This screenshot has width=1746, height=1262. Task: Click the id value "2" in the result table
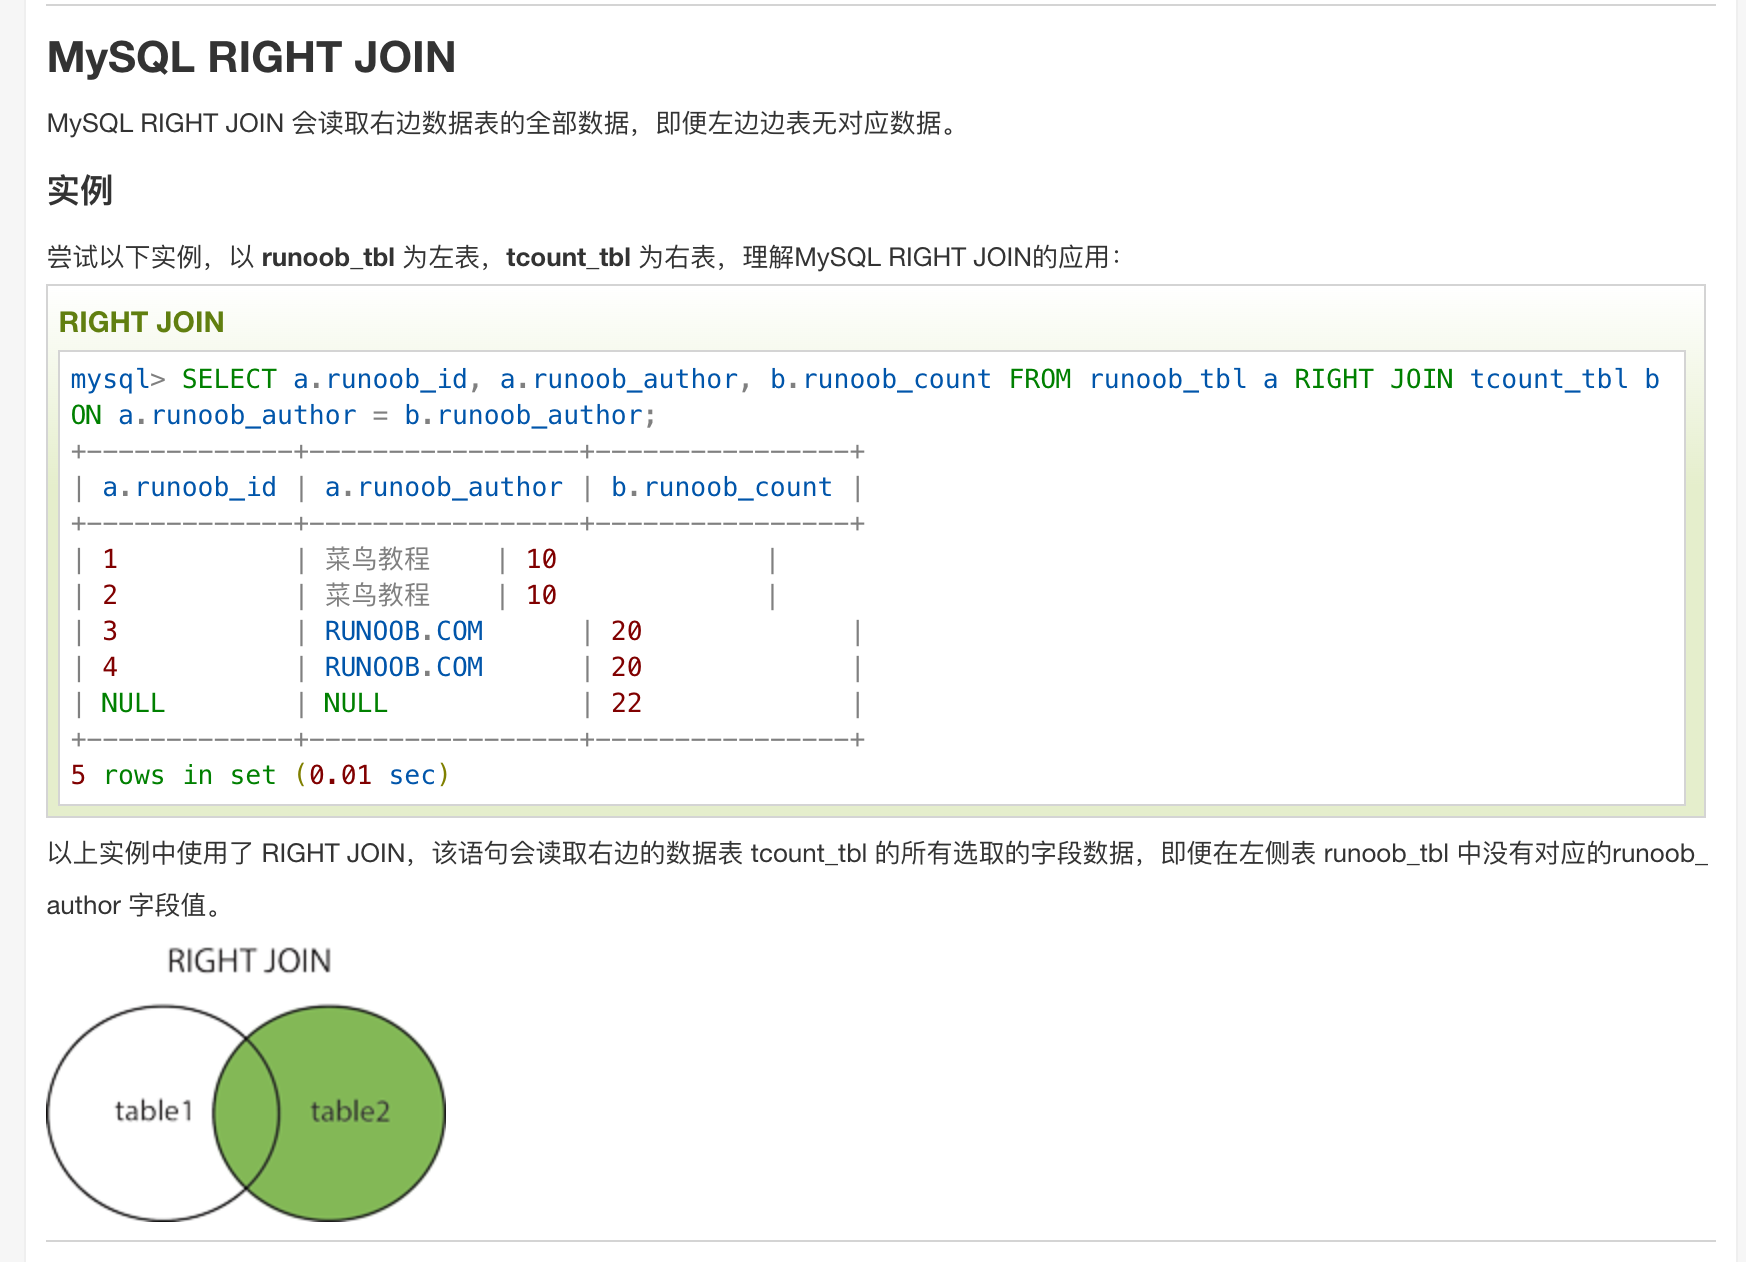[110, 596]
